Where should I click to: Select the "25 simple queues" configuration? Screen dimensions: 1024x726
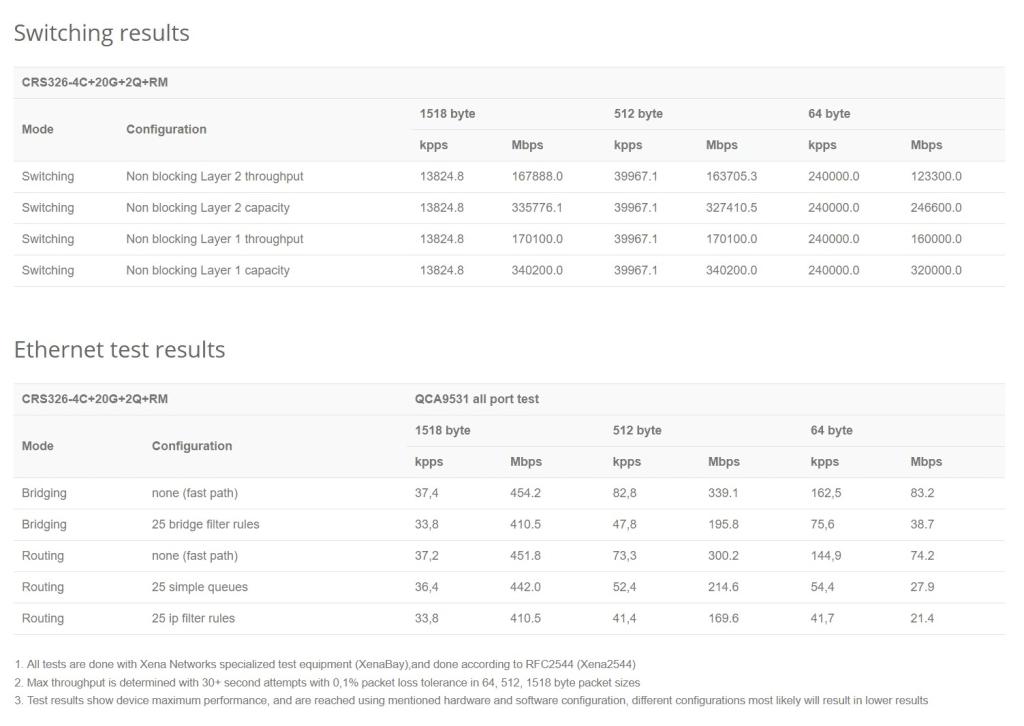(199, 587)
